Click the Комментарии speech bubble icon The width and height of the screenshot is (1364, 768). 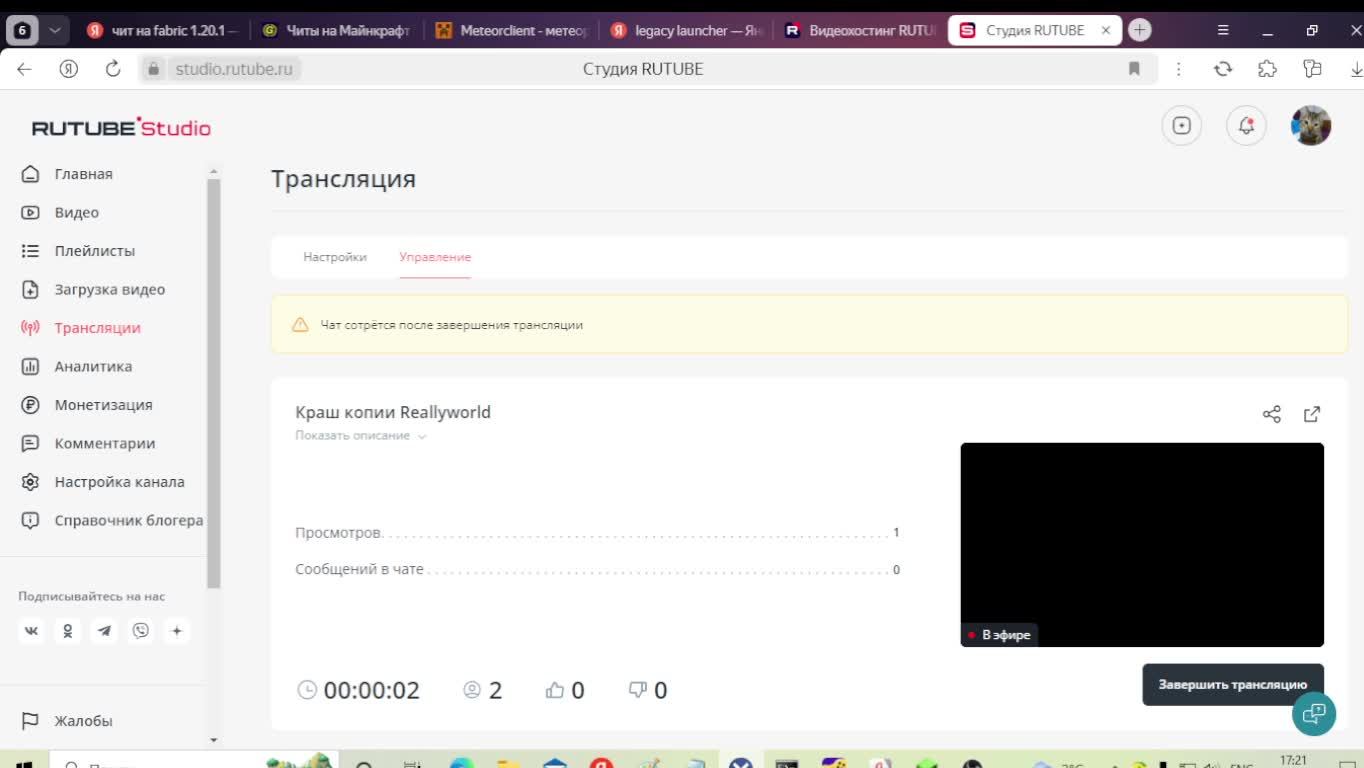(x=30, y=444)
